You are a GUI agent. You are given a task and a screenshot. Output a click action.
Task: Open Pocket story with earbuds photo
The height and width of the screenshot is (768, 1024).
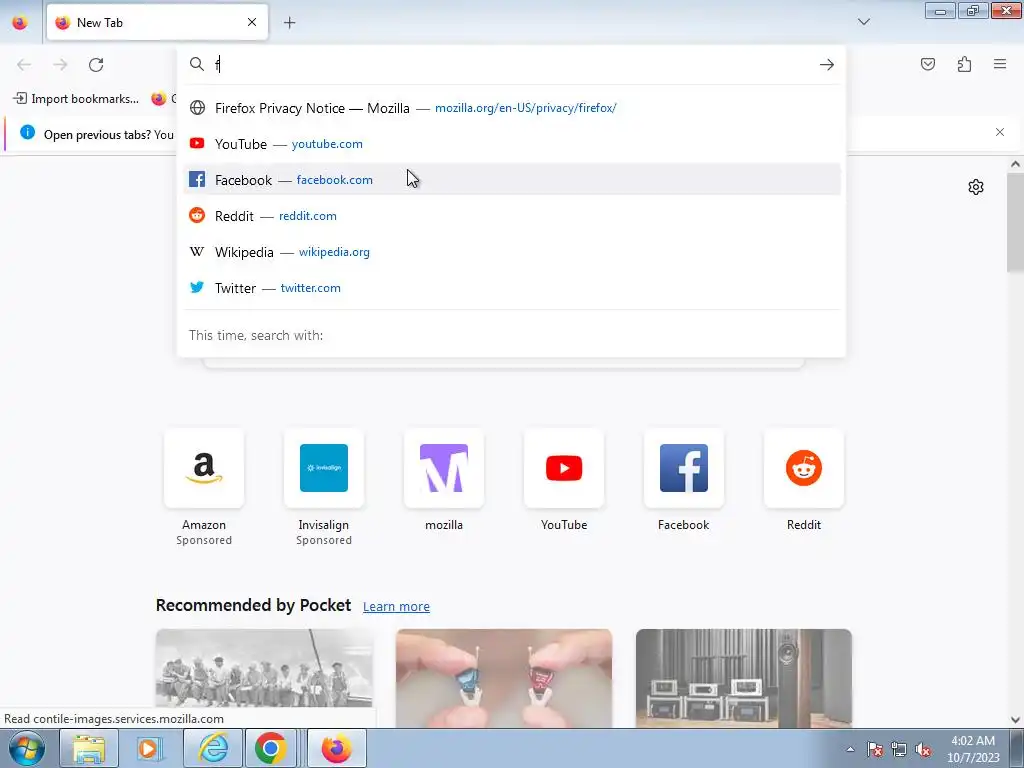(x=504, y=678)
